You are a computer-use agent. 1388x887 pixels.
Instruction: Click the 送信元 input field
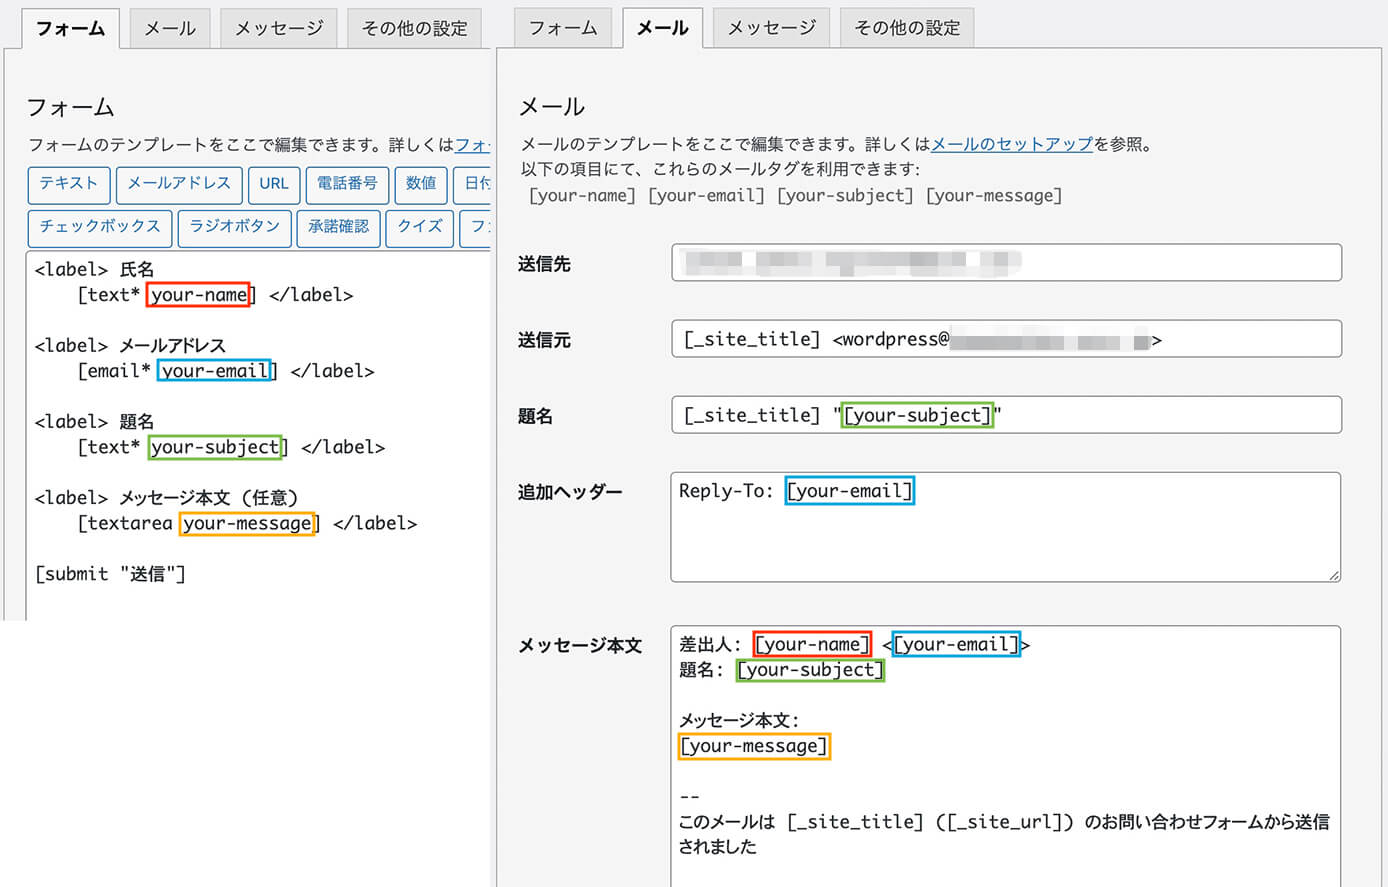(1006, 339)
